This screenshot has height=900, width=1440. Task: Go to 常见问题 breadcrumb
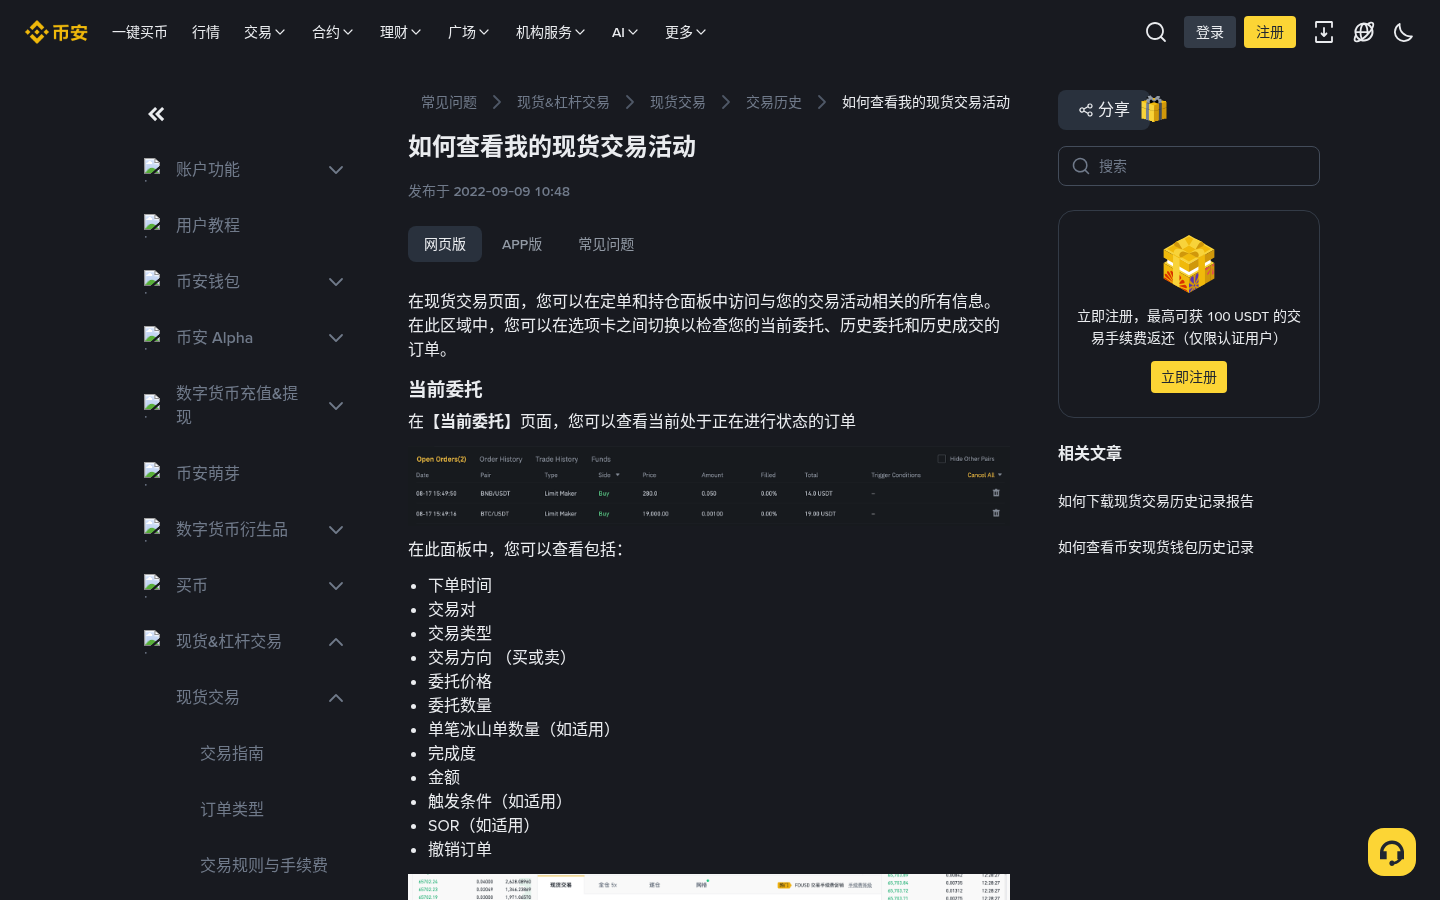click(x=449, y=102)
